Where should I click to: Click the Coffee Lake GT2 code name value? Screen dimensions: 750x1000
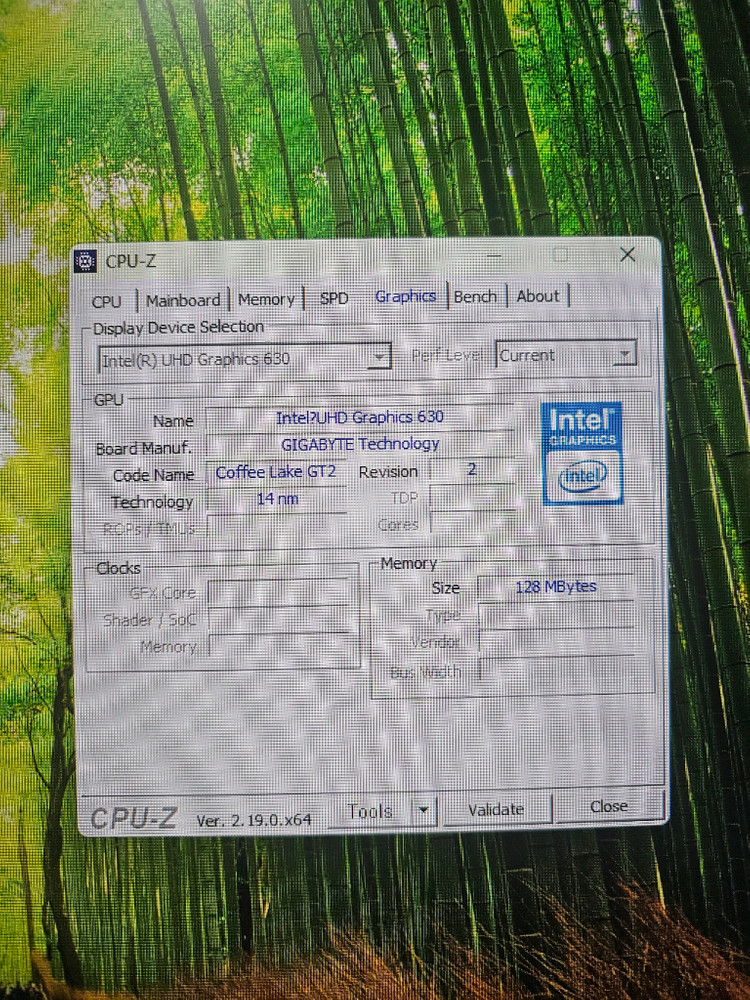(276, 473)
